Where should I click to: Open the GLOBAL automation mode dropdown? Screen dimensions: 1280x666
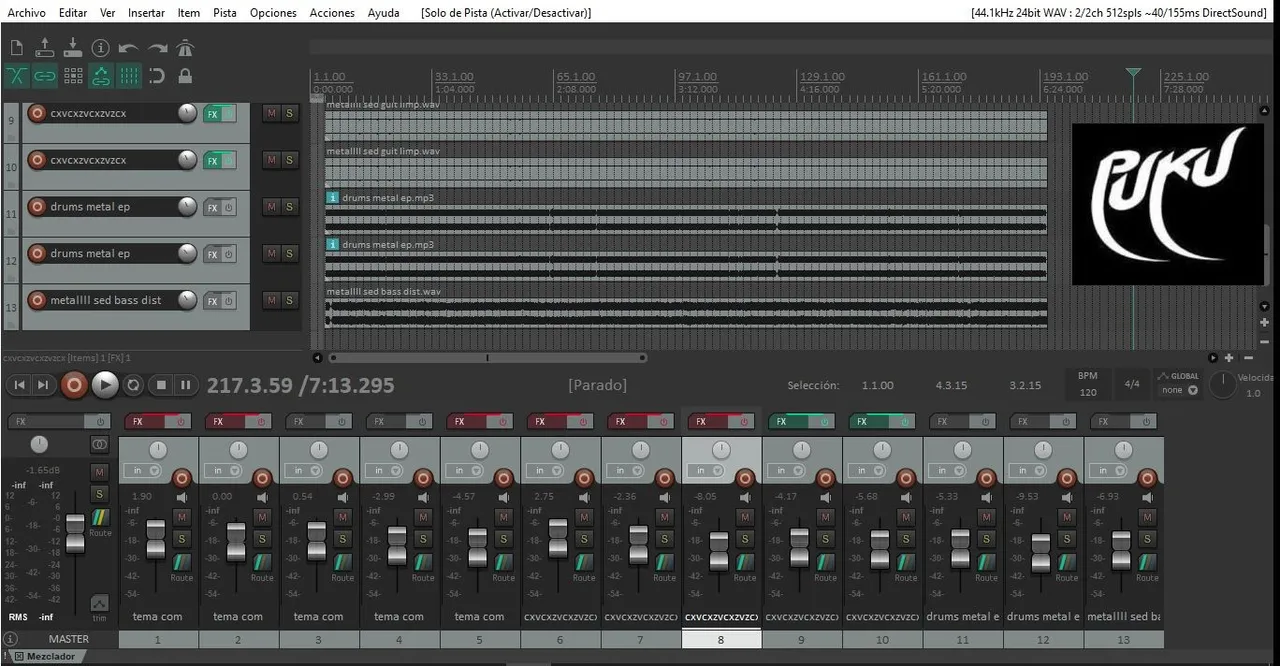click(1179, 390)
